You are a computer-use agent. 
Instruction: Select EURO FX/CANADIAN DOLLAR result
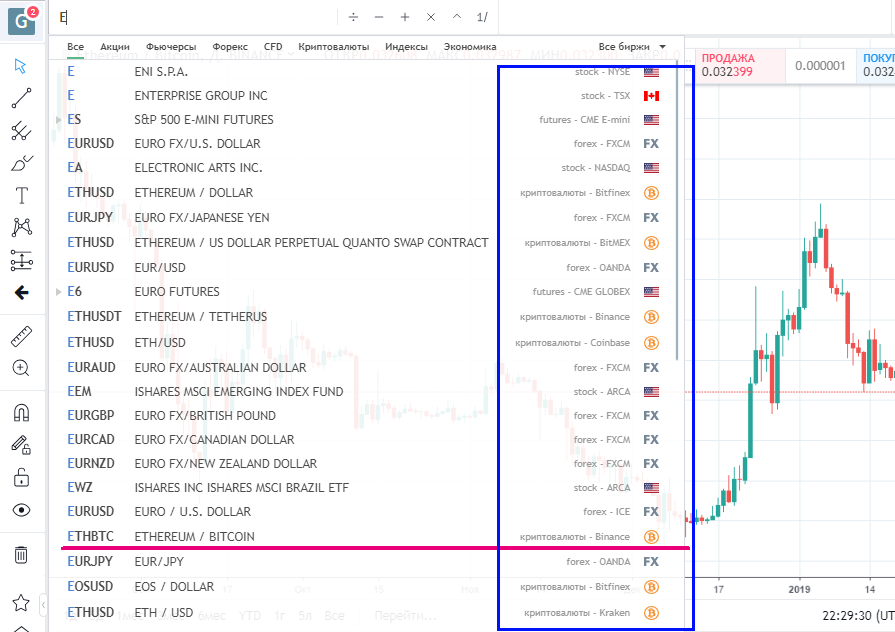pos(365,440)
